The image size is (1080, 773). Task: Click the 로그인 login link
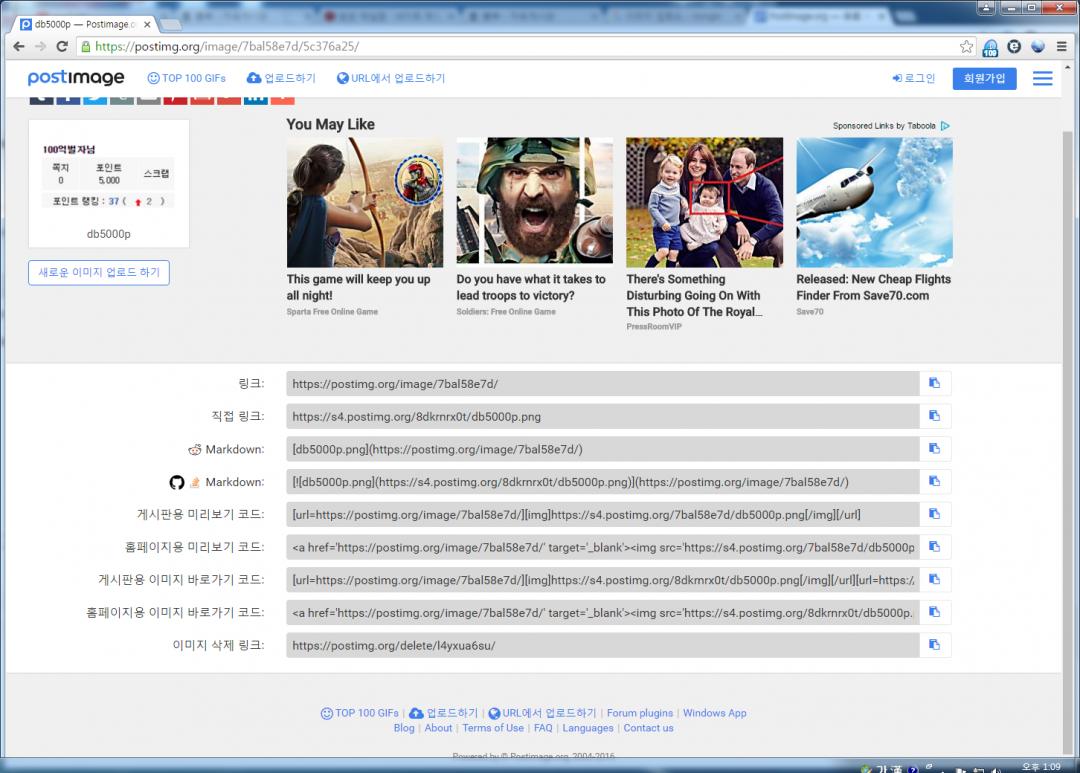click(x=914, y=78)
